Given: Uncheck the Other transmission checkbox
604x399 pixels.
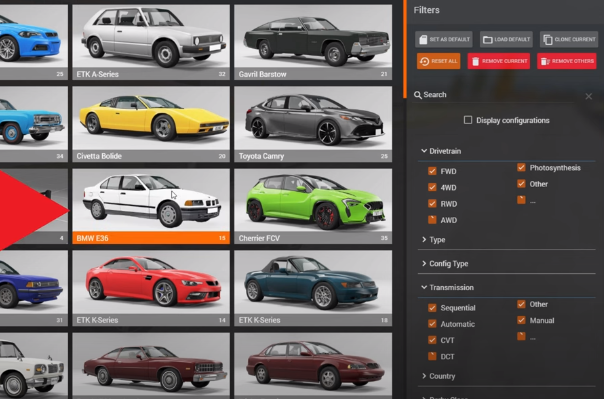Looking at the screenshot, I should pyautogui.click(x=521, y=304).
